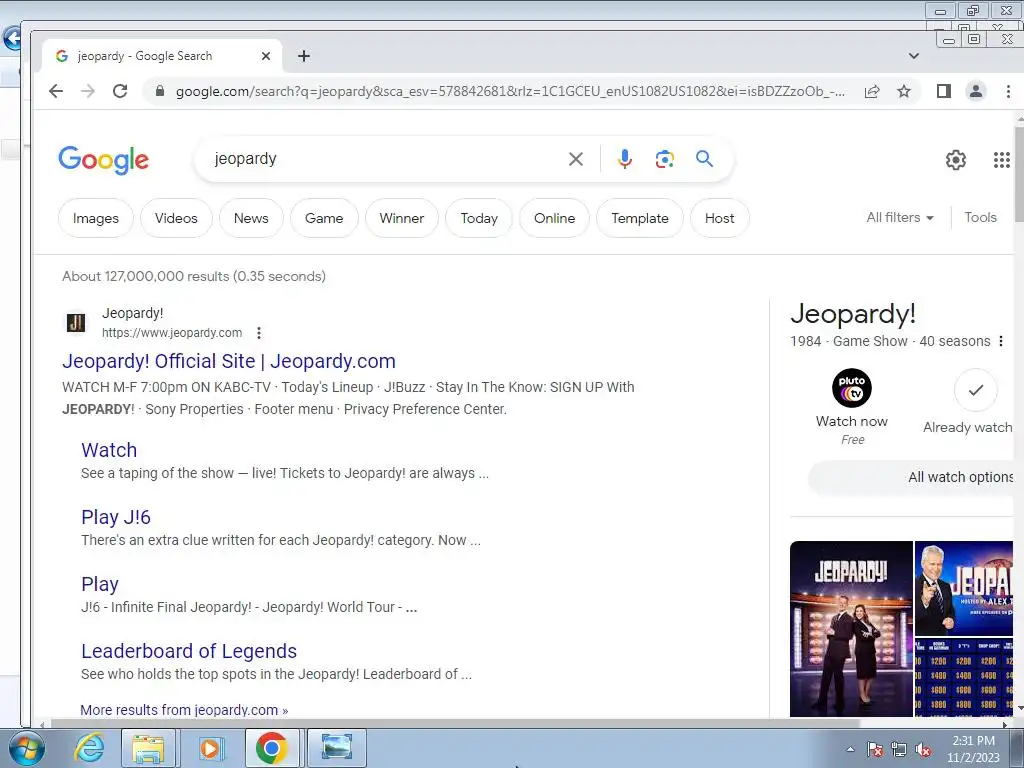
Task: Select the Online filter chip
Action: 554,218
